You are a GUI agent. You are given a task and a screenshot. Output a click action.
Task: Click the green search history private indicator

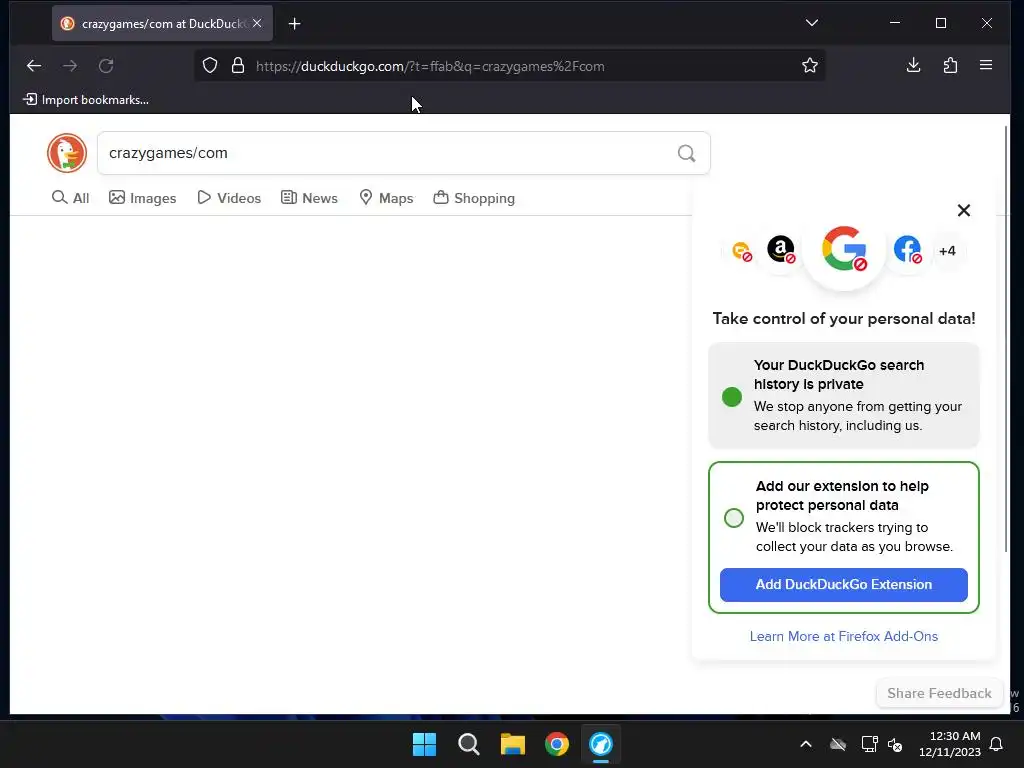732,396
